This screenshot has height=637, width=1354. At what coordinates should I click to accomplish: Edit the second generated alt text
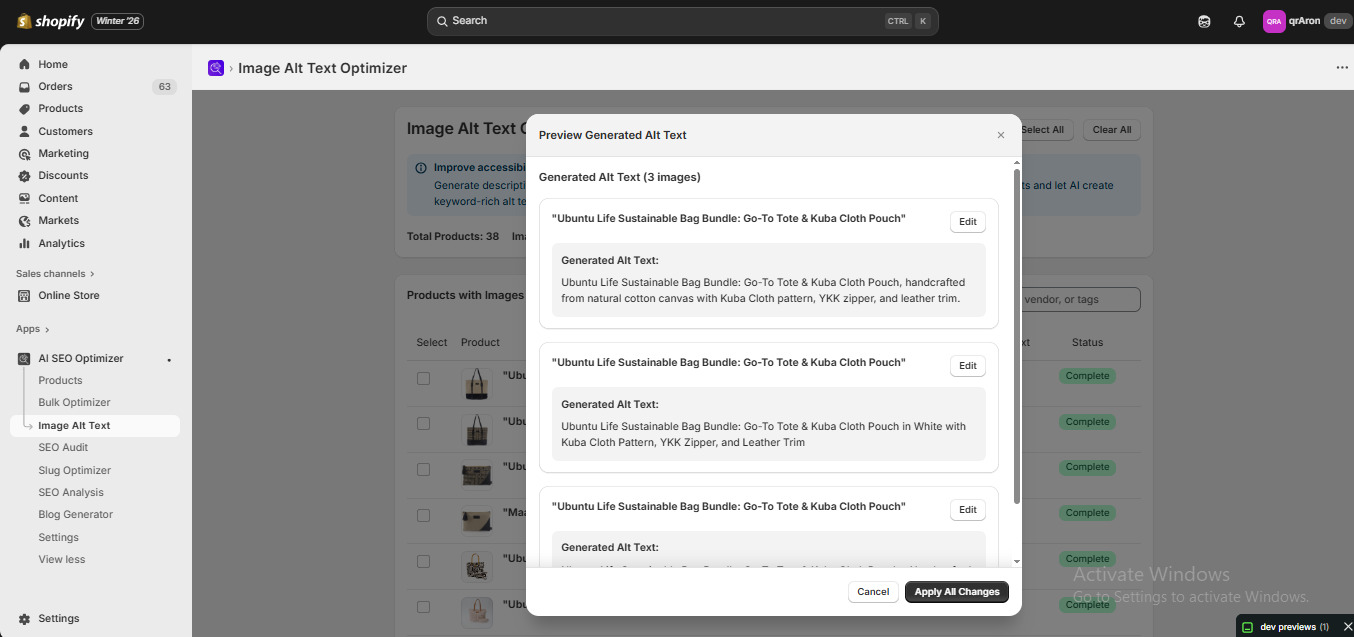(968, 366)
